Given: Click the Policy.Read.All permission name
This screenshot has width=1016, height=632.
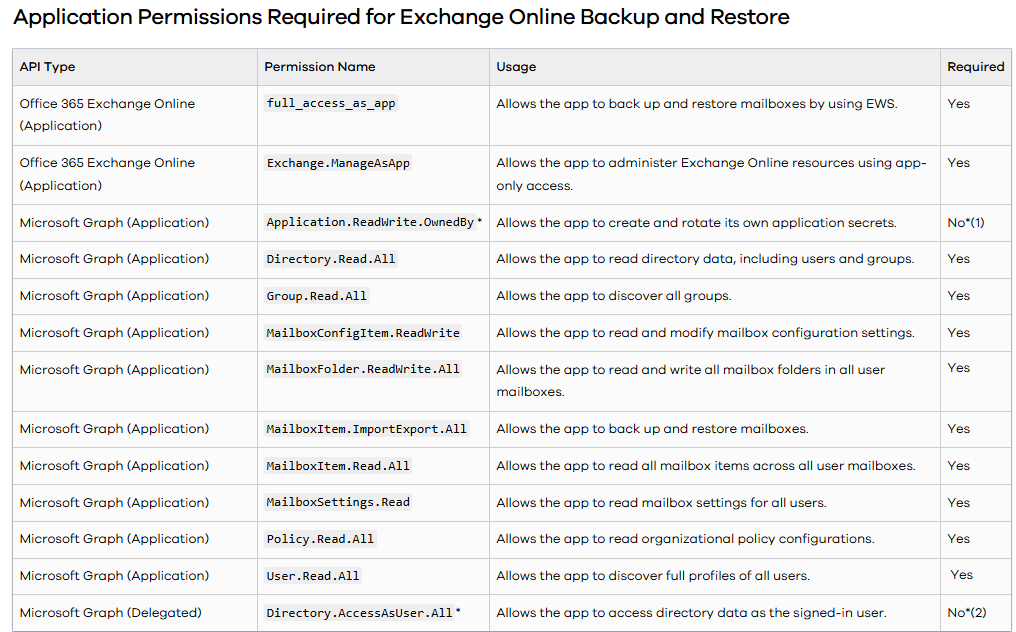Looking at the screenshot, I should coord(320,539).
